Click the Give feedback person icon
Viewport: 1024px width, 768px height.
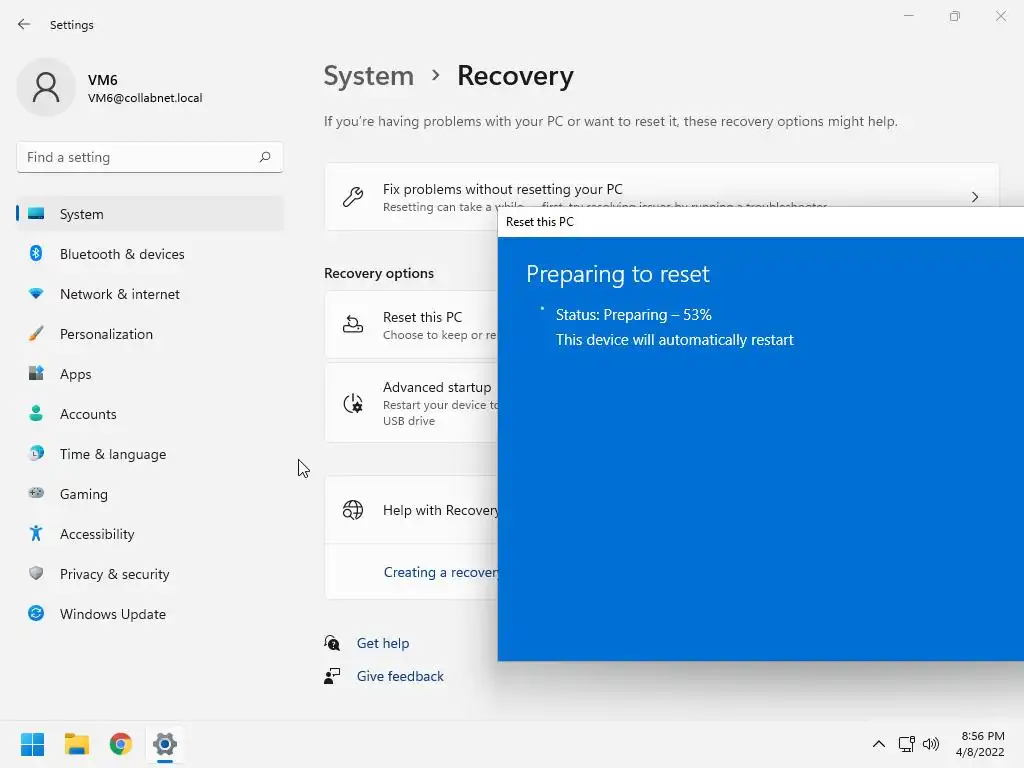332,676
